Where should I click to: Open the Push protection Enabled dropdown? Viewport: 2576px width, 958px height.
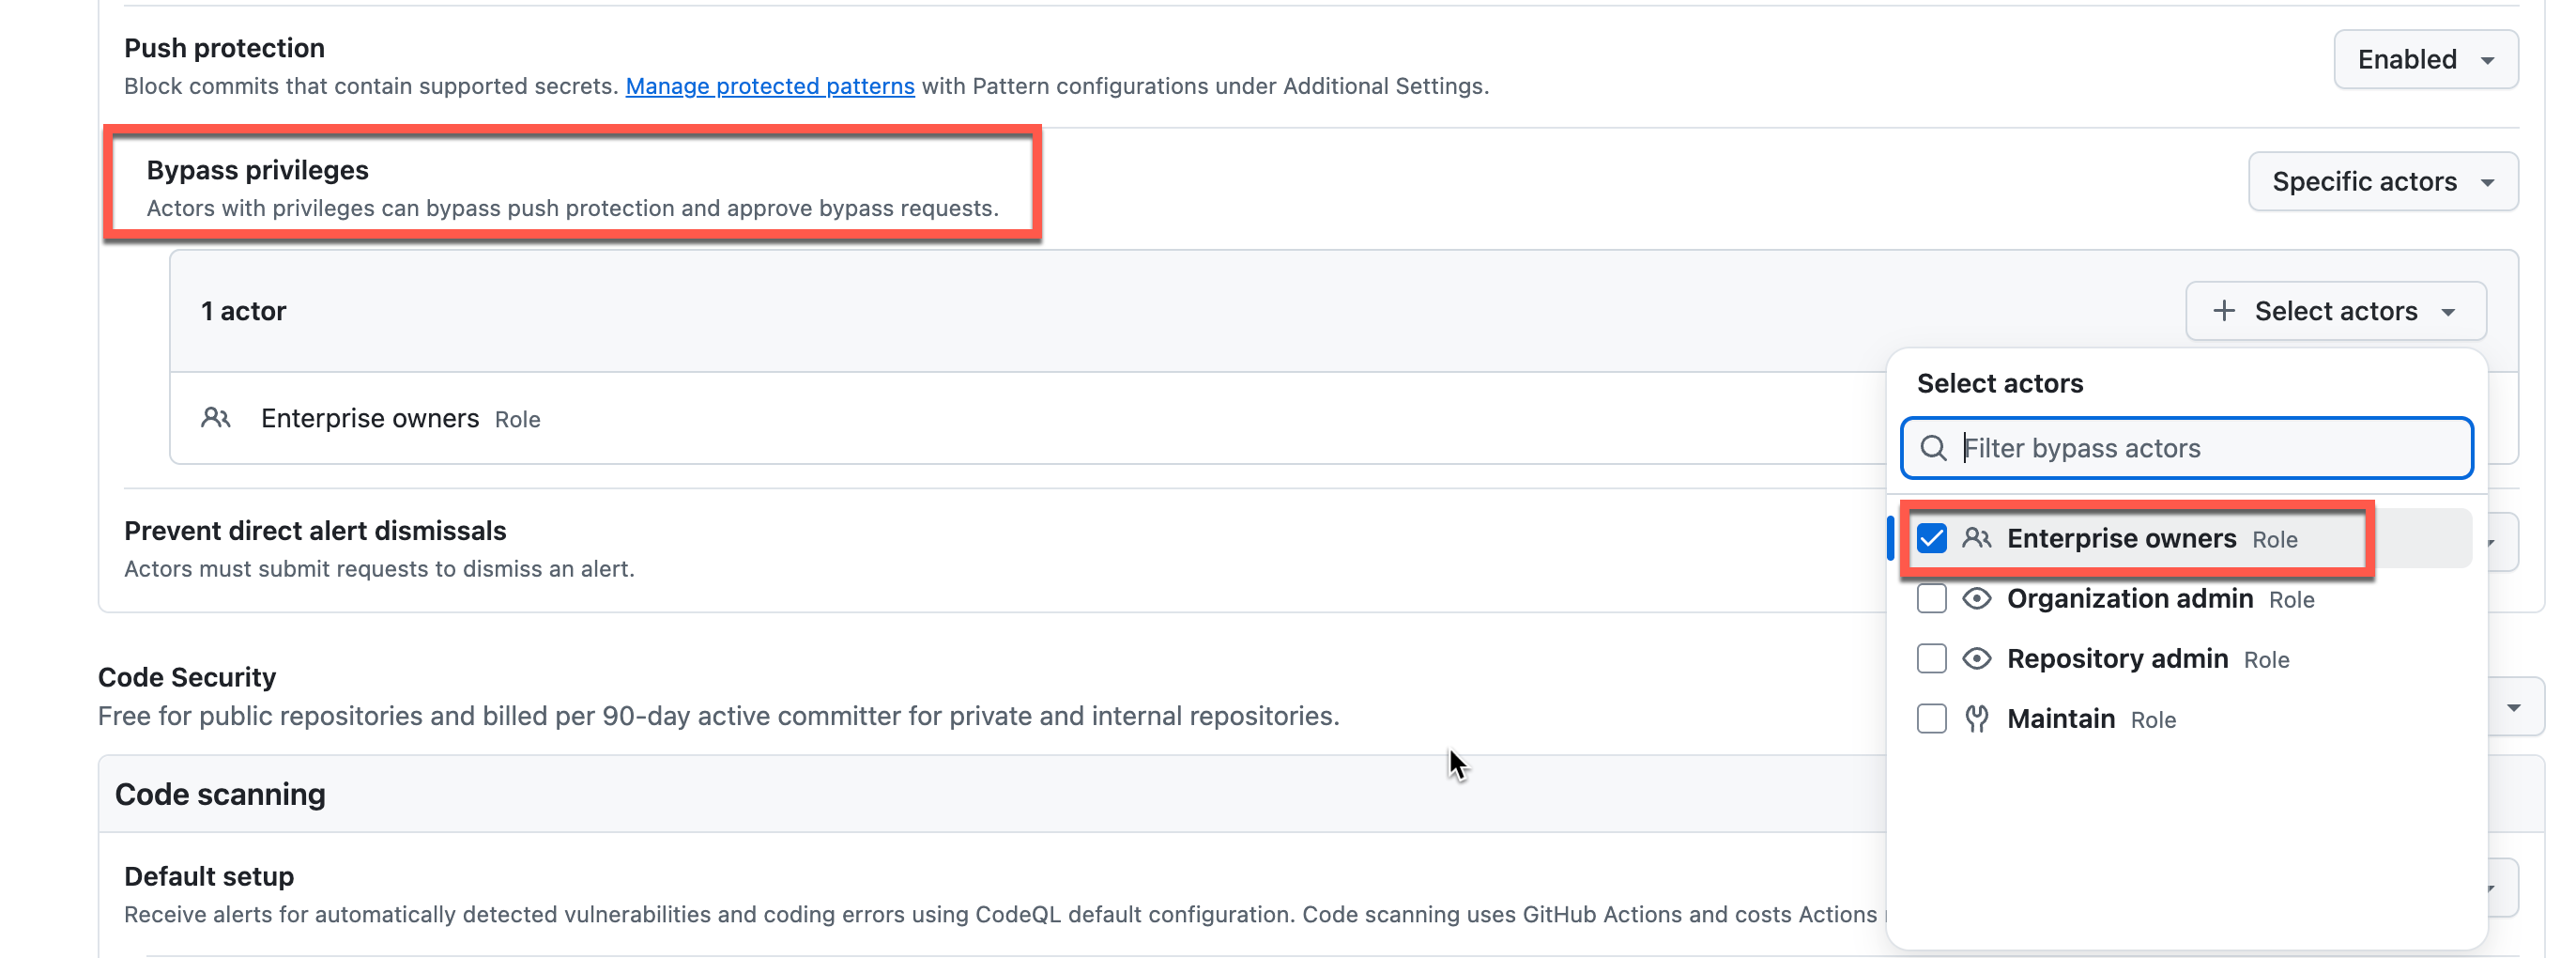(x=2425, y=59)
